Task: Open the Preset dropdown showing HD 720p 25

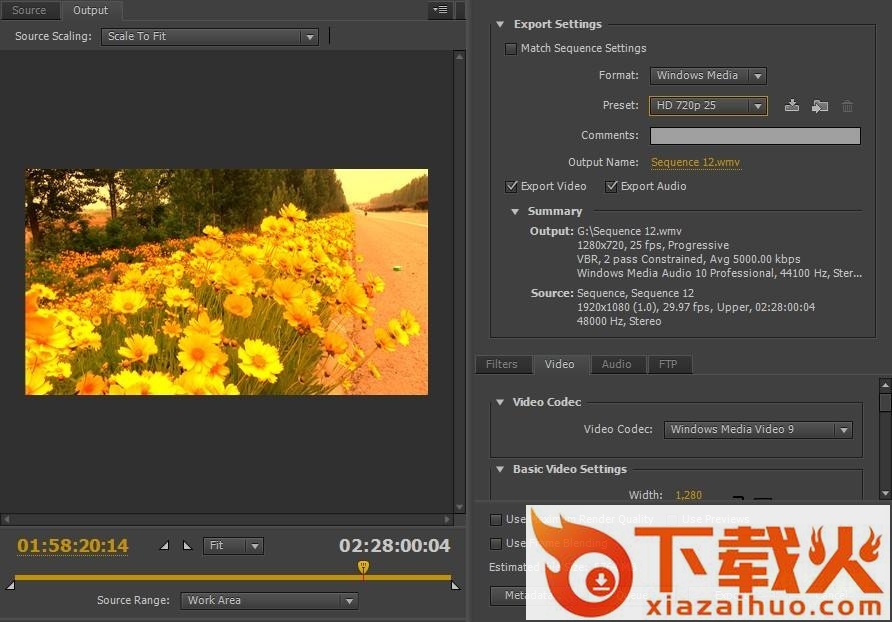Action: 708,106
